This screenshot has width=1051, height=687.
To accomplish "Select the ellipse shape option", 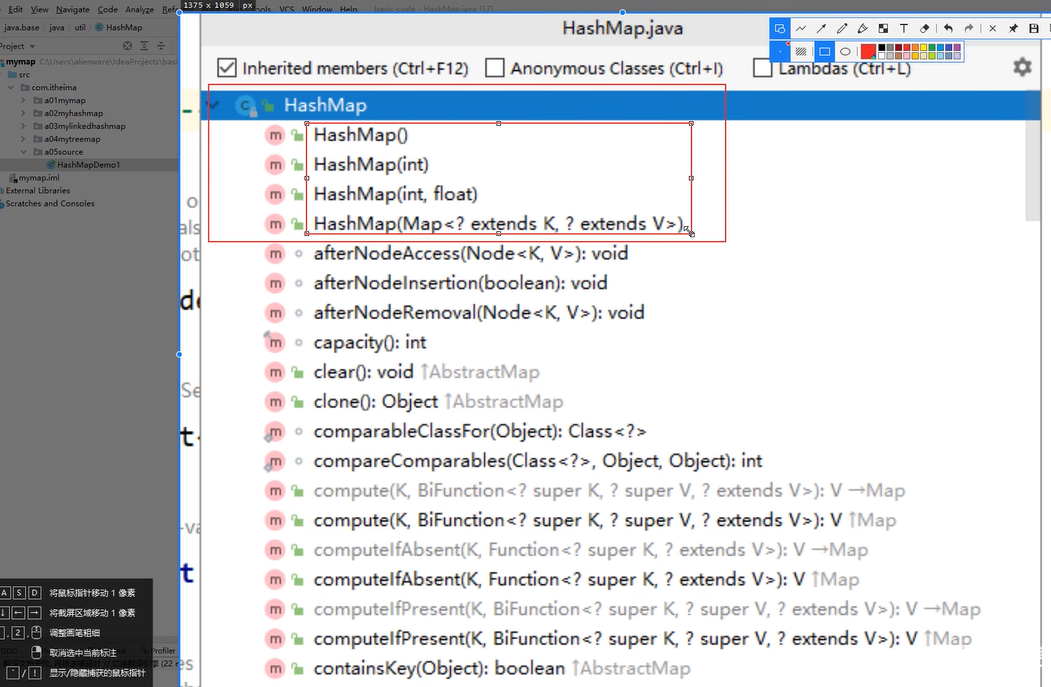I will [846, 50].
